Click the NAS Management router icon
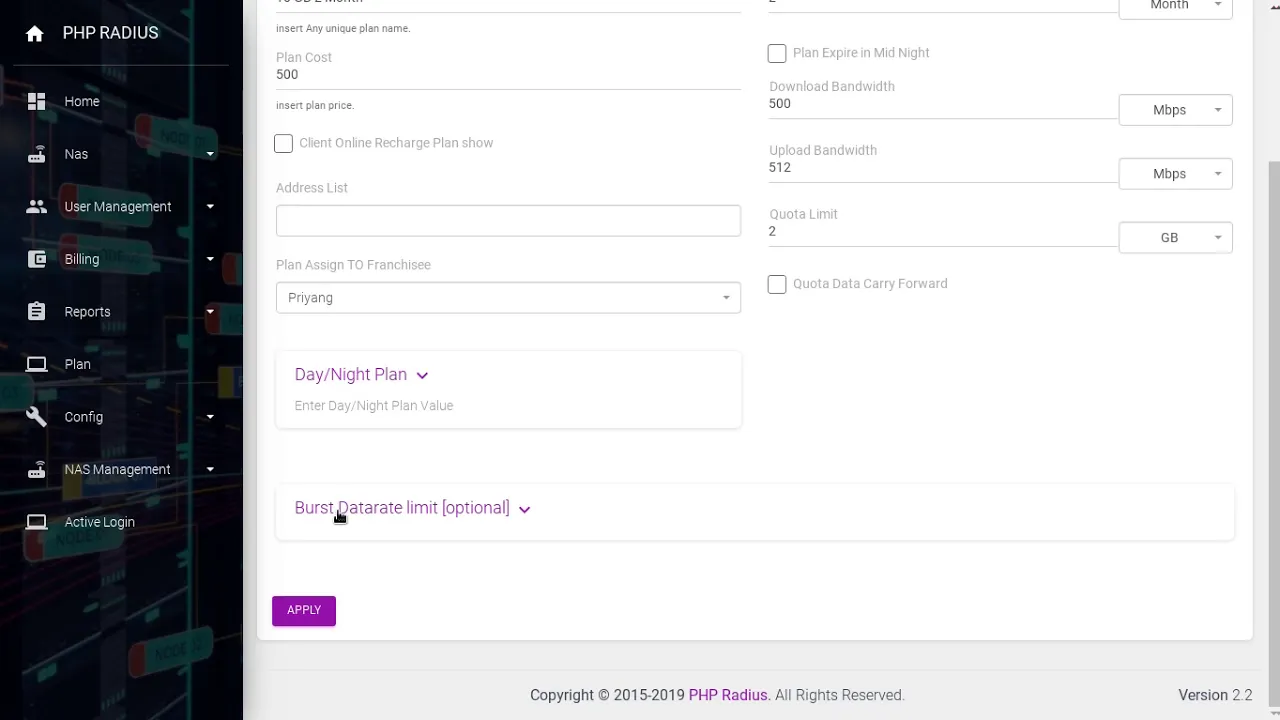The height and width of the screenshot is (720, 1280). pyautogui.click(x=37, y=469)
